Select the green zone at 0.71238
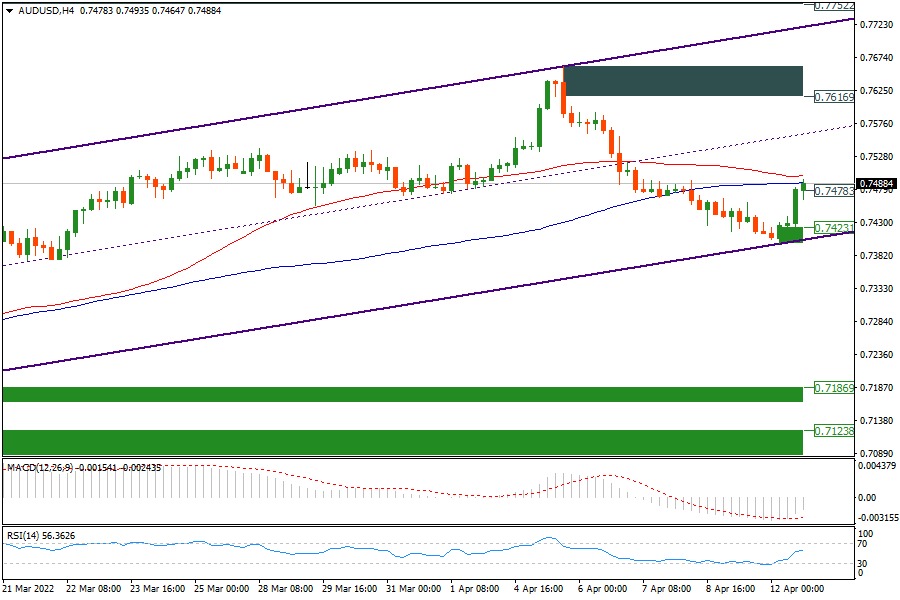 [x=402, y=442]
